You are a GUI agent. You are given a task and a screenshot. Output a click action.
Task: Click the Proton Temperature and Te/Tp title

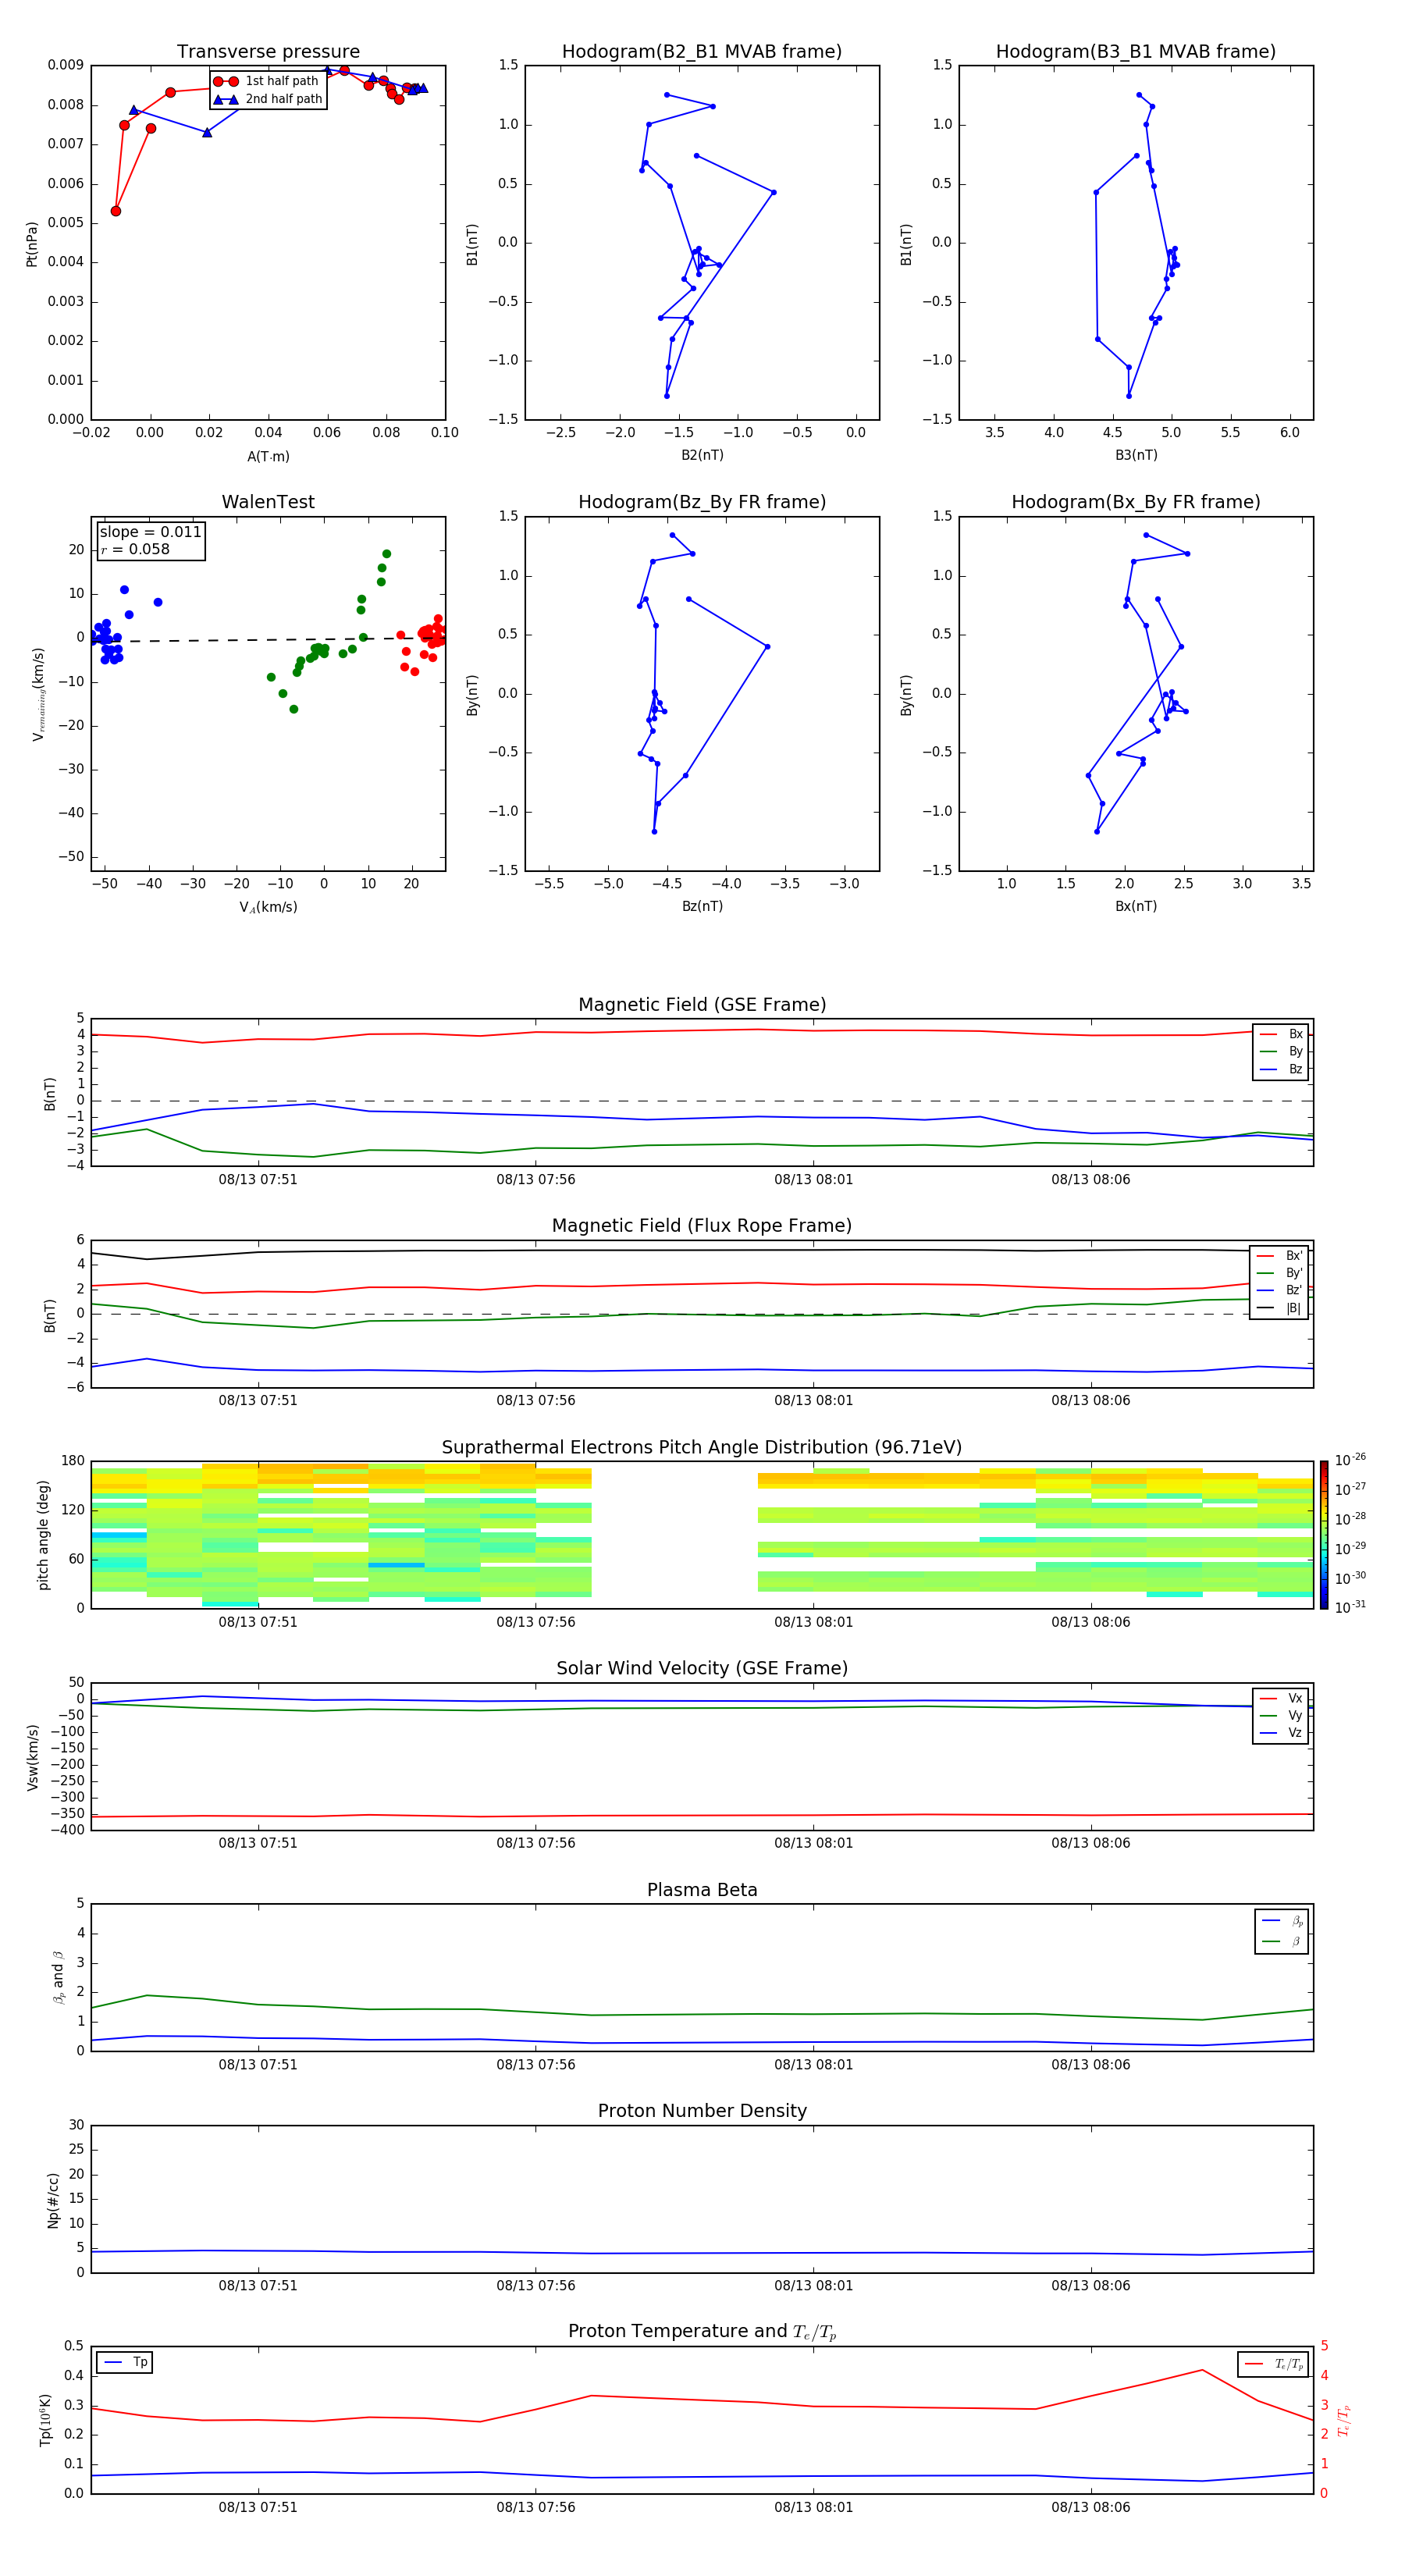[702, 2332]
